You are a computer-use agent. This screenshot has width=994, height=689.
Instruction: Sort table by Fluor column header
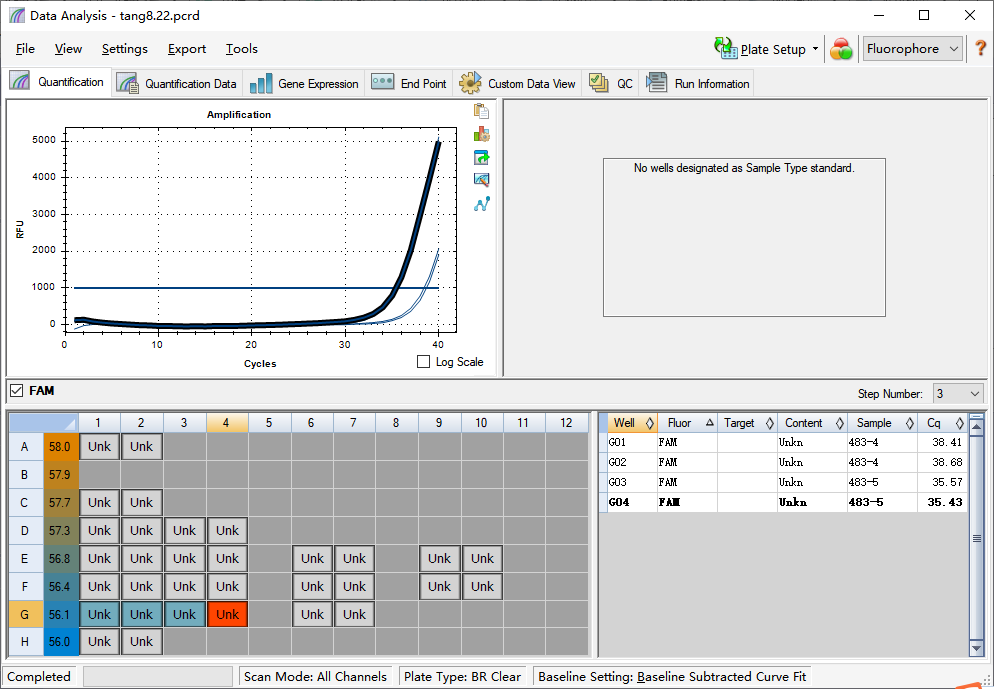point(687,423)
